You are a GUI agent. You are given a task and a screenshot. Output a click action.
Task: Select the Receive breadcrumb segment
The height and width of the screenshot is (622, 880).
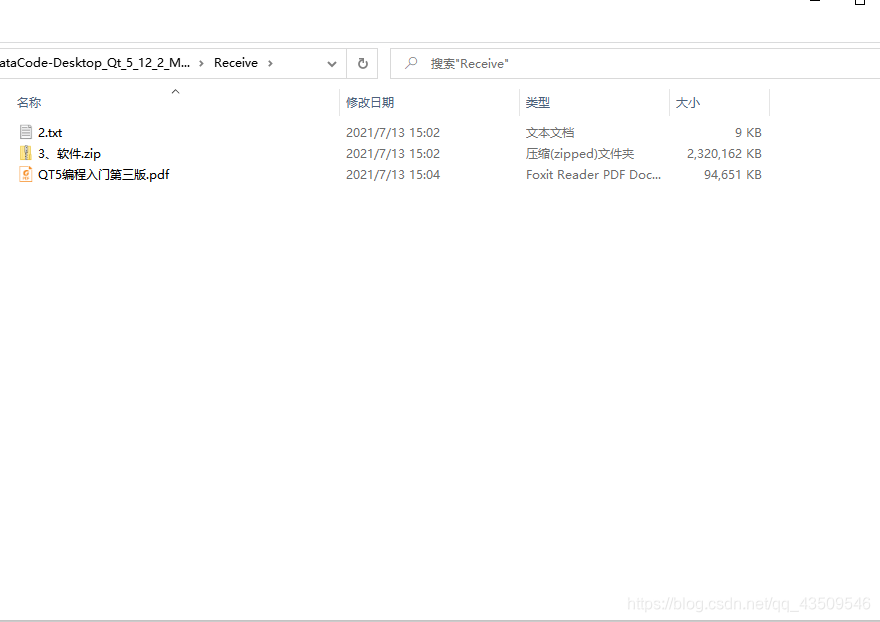(236, 63)
